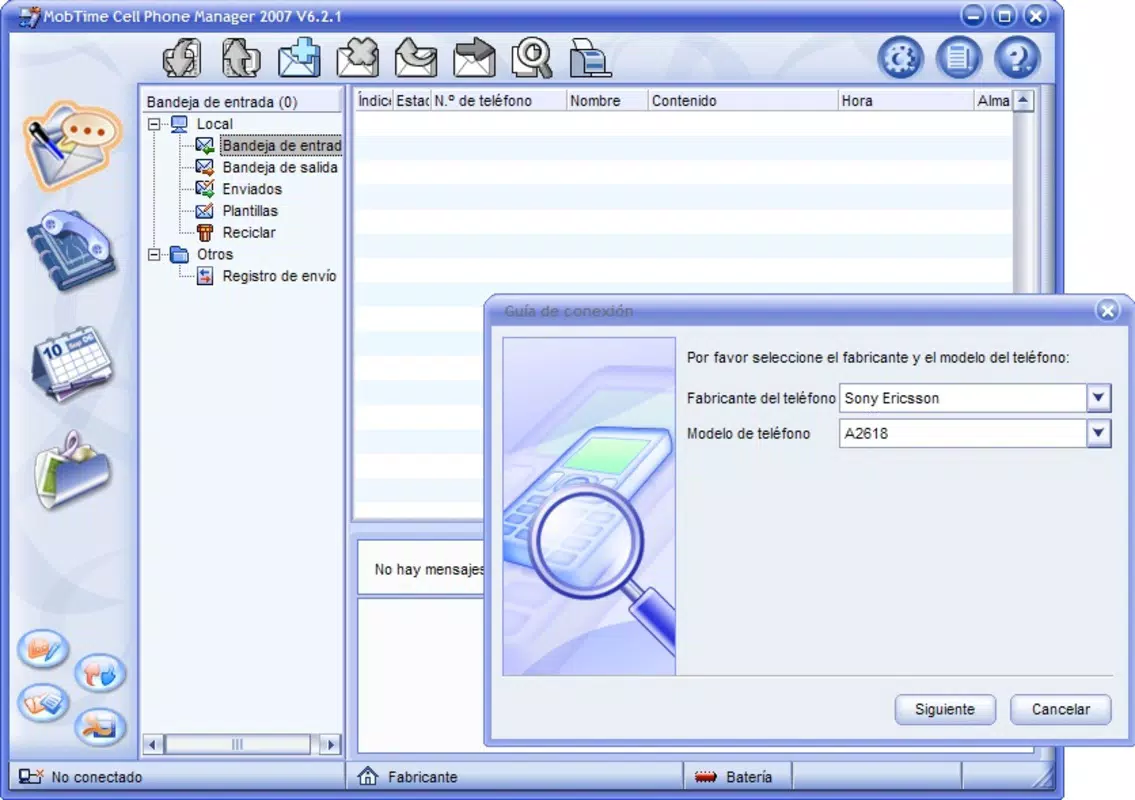1135x800 pixels.
Task: Sort by Contenido column header
Action: click(743, 101)
